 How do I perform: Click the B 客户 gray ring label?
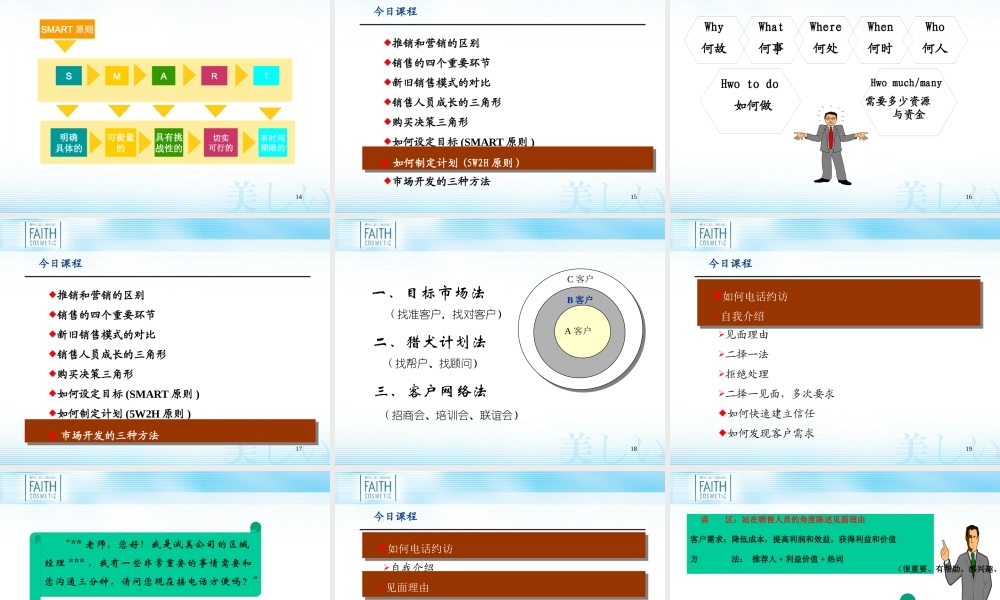tap(580, 300)
